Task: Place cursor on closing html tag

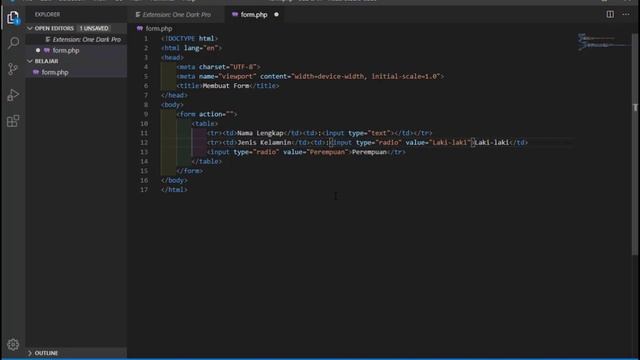Action: [174, 190]
